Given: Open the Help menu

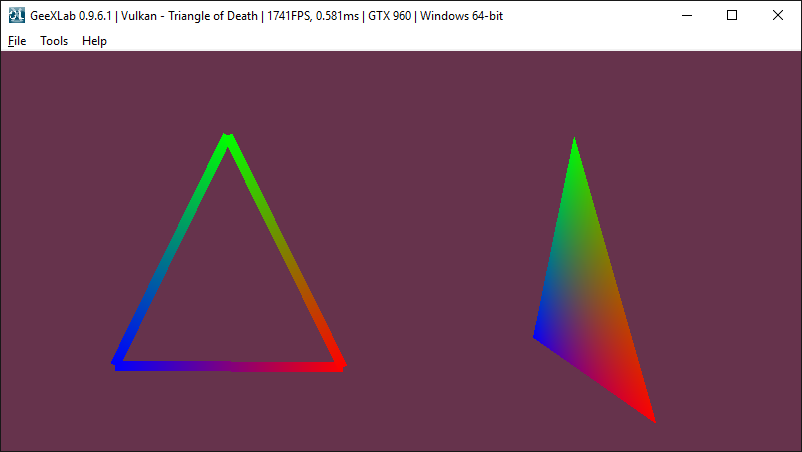Looking at the screenshot, I should pyautogui.click(x=94, y=41).
